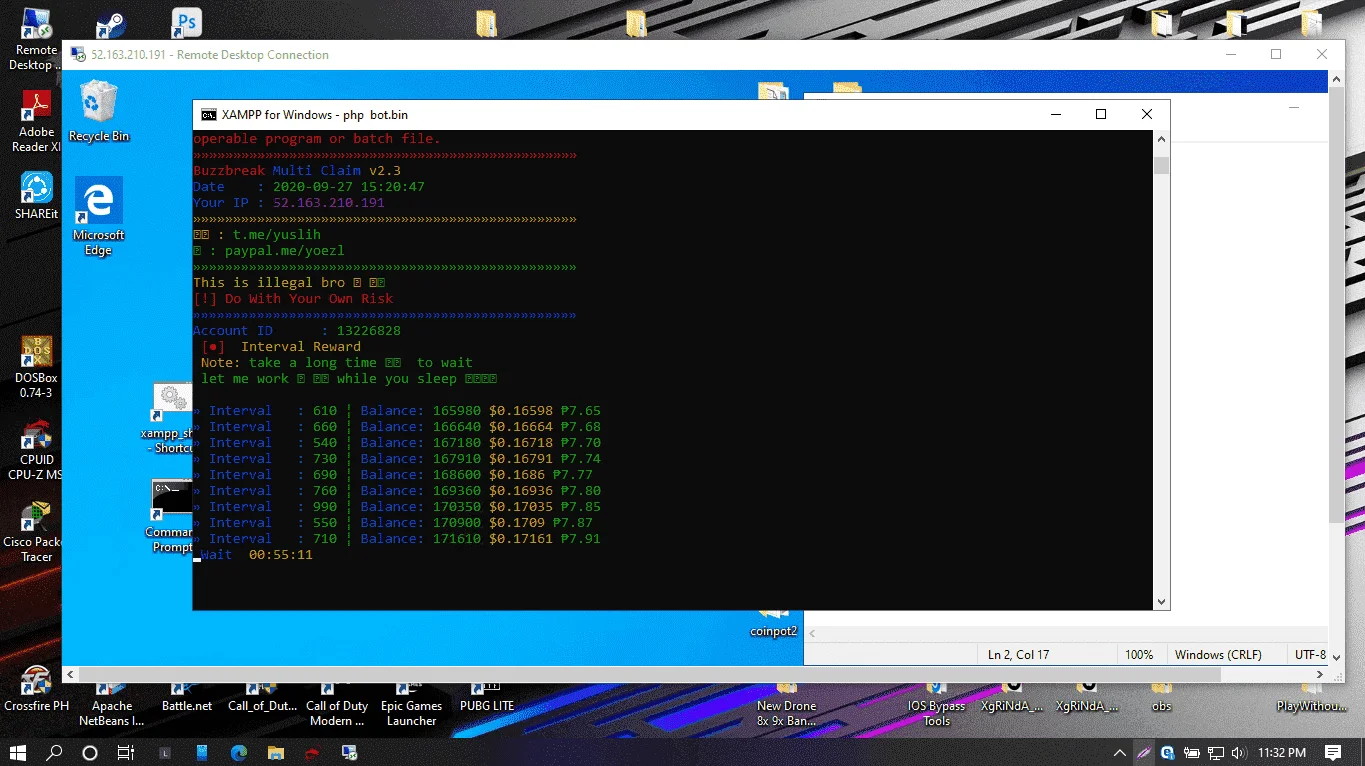
Task: Select the Epic Games Launcher shortcut
Action: pyautogui.click(x=411, y=703)
